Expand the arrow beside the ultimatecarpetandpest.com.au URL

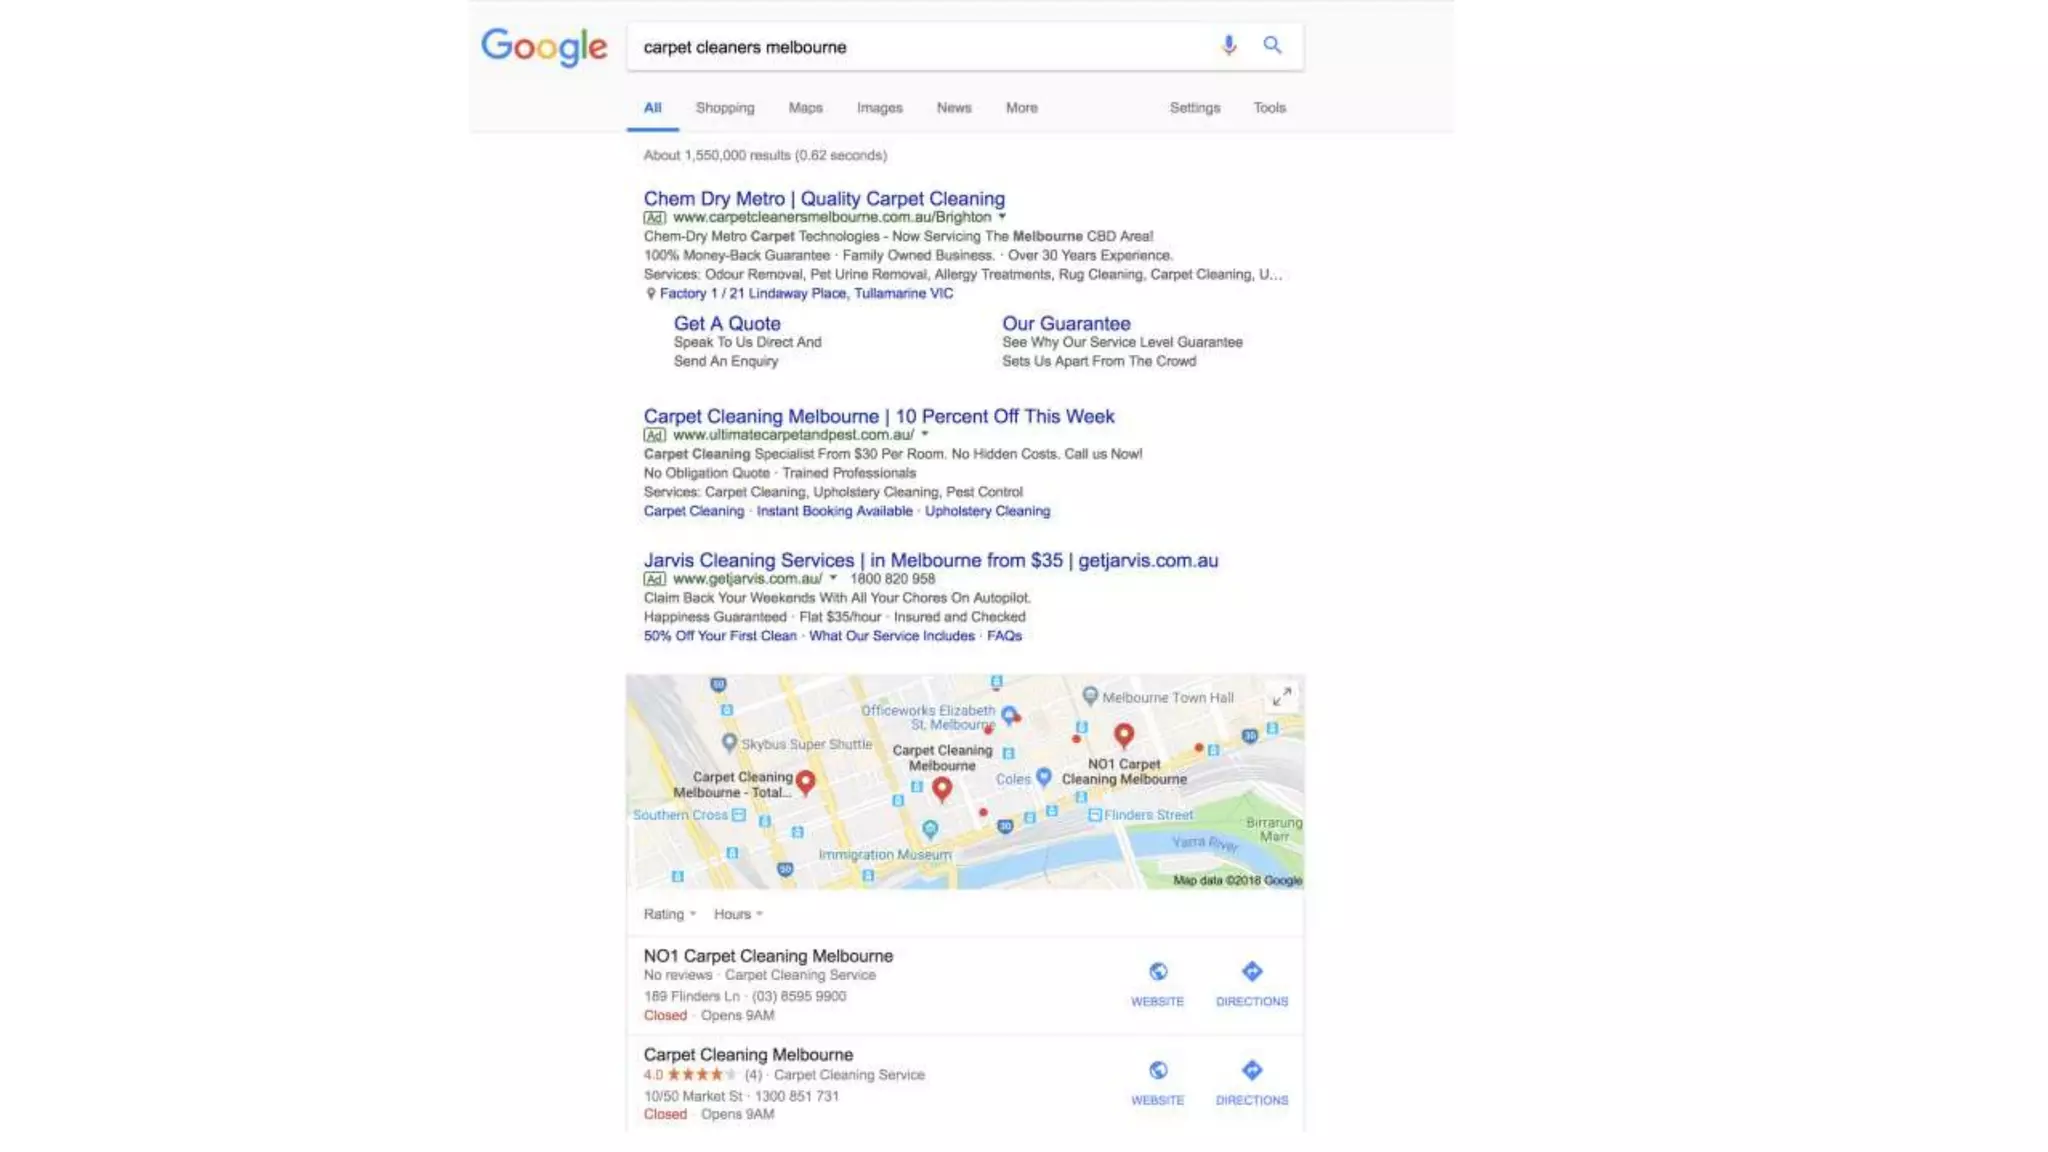coord(925,435)
